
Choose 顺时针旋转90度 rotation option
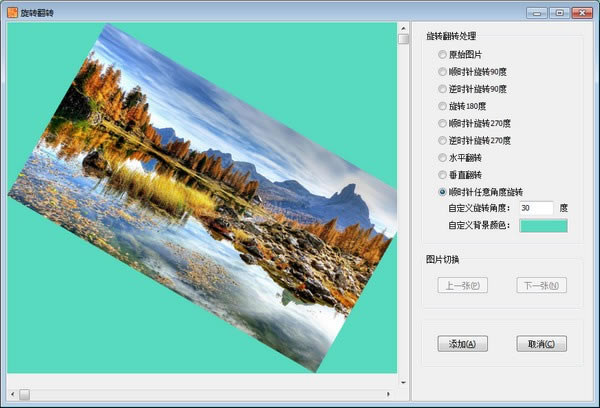(443, 72)
